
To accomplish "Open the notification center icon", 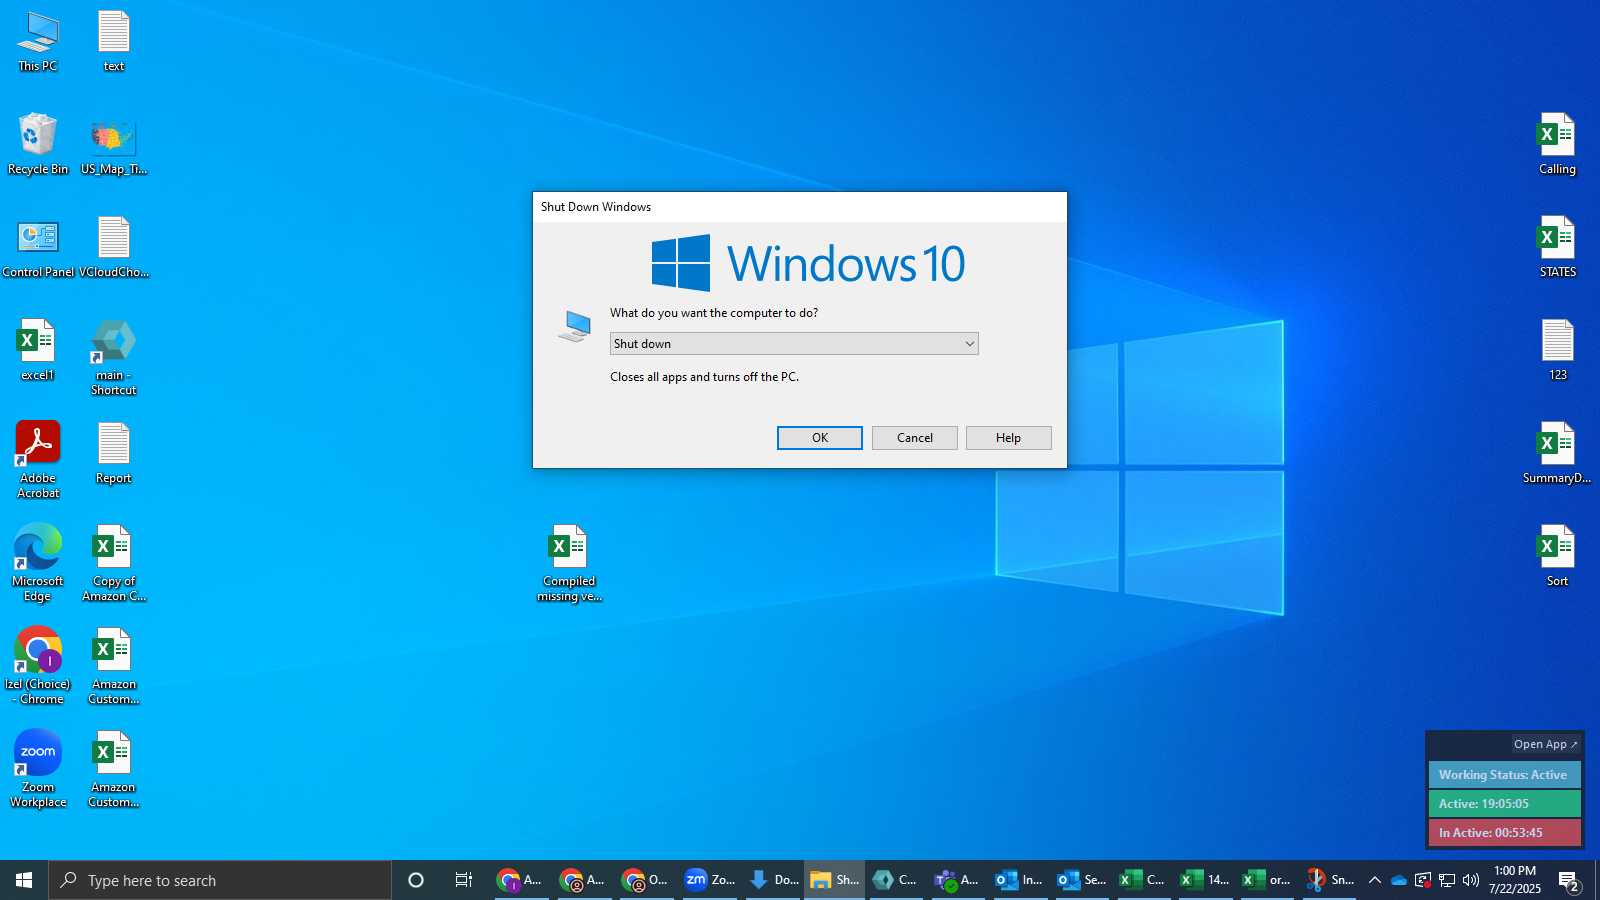I will pyautogui.click(x=1568, y=880).
